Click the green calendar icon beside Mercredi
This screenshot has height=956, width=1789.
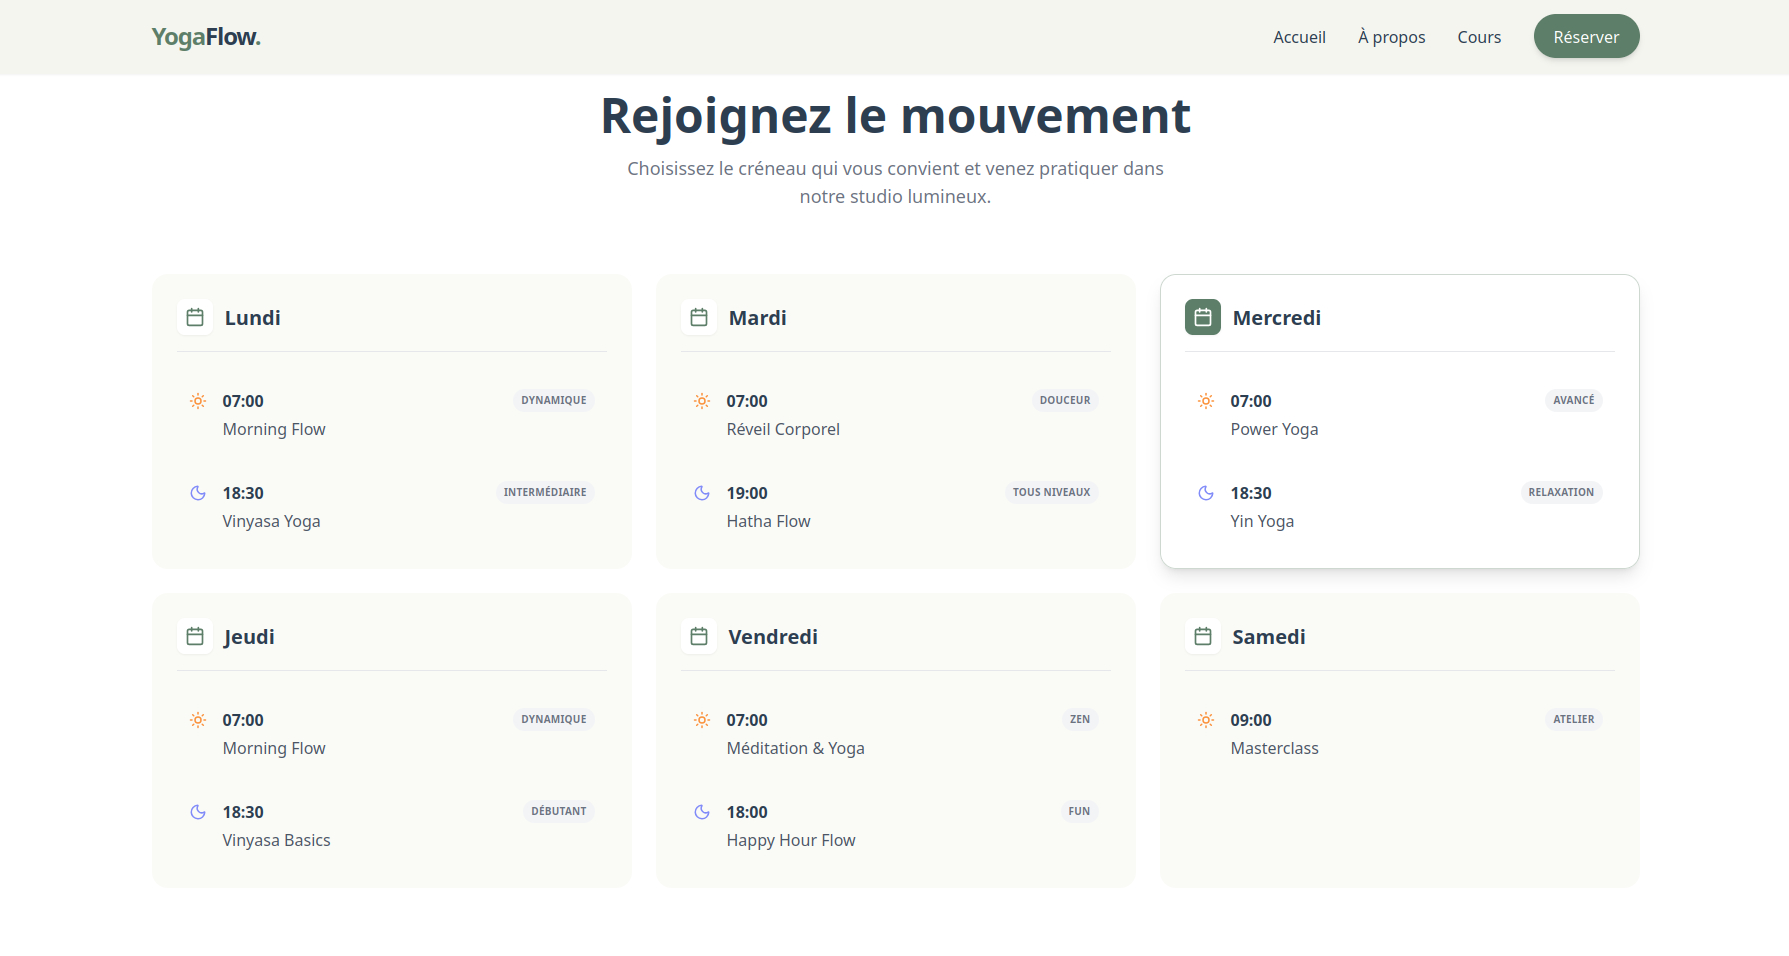coord(1203,318)
